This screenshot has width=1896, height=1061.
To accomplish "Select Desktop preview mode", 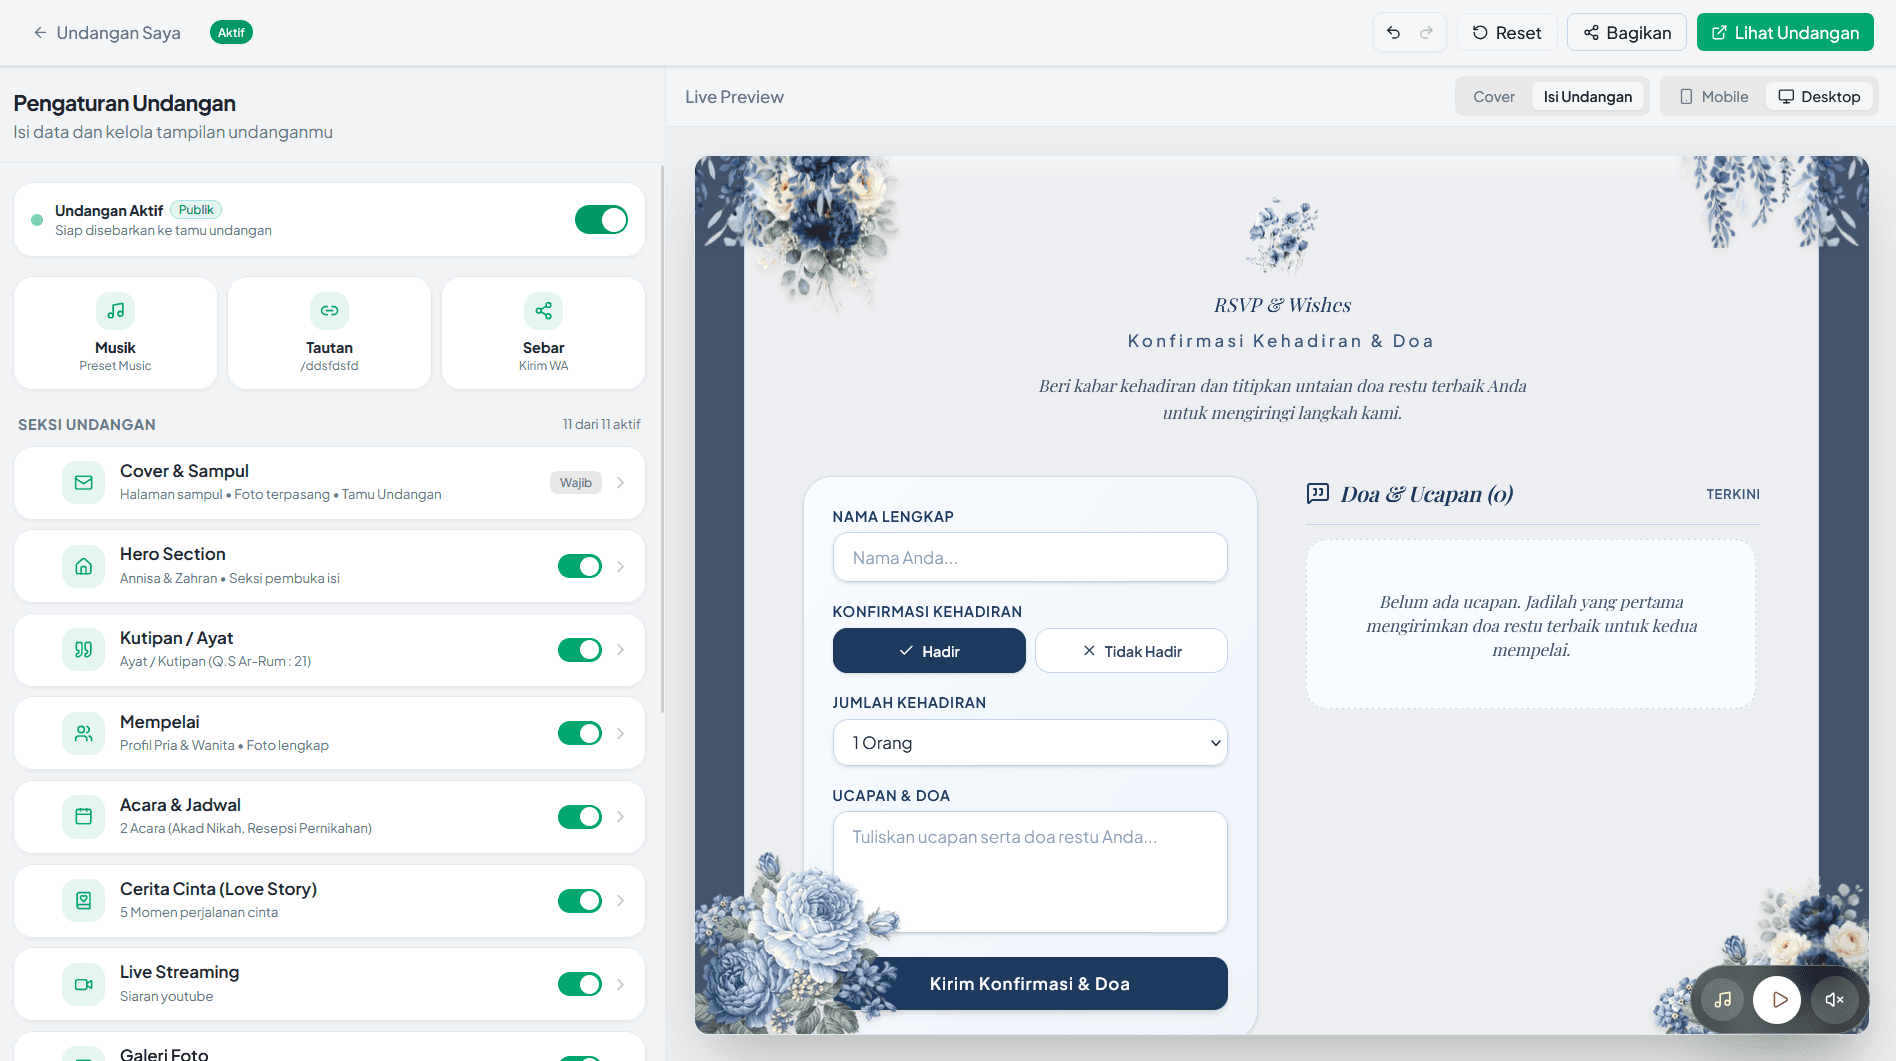I will [x=1819, y=97].
